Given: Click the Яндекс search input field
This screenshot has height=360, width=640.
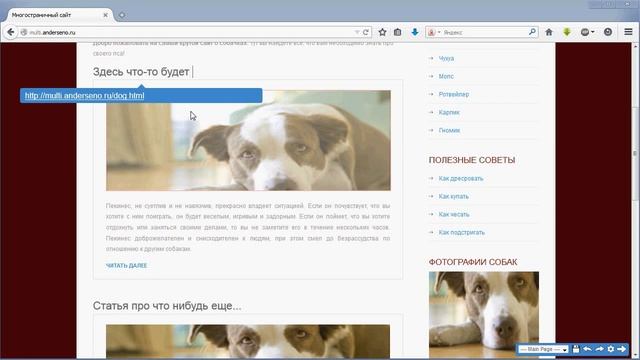Looking at the screenshot, I should tap(485, 32).
